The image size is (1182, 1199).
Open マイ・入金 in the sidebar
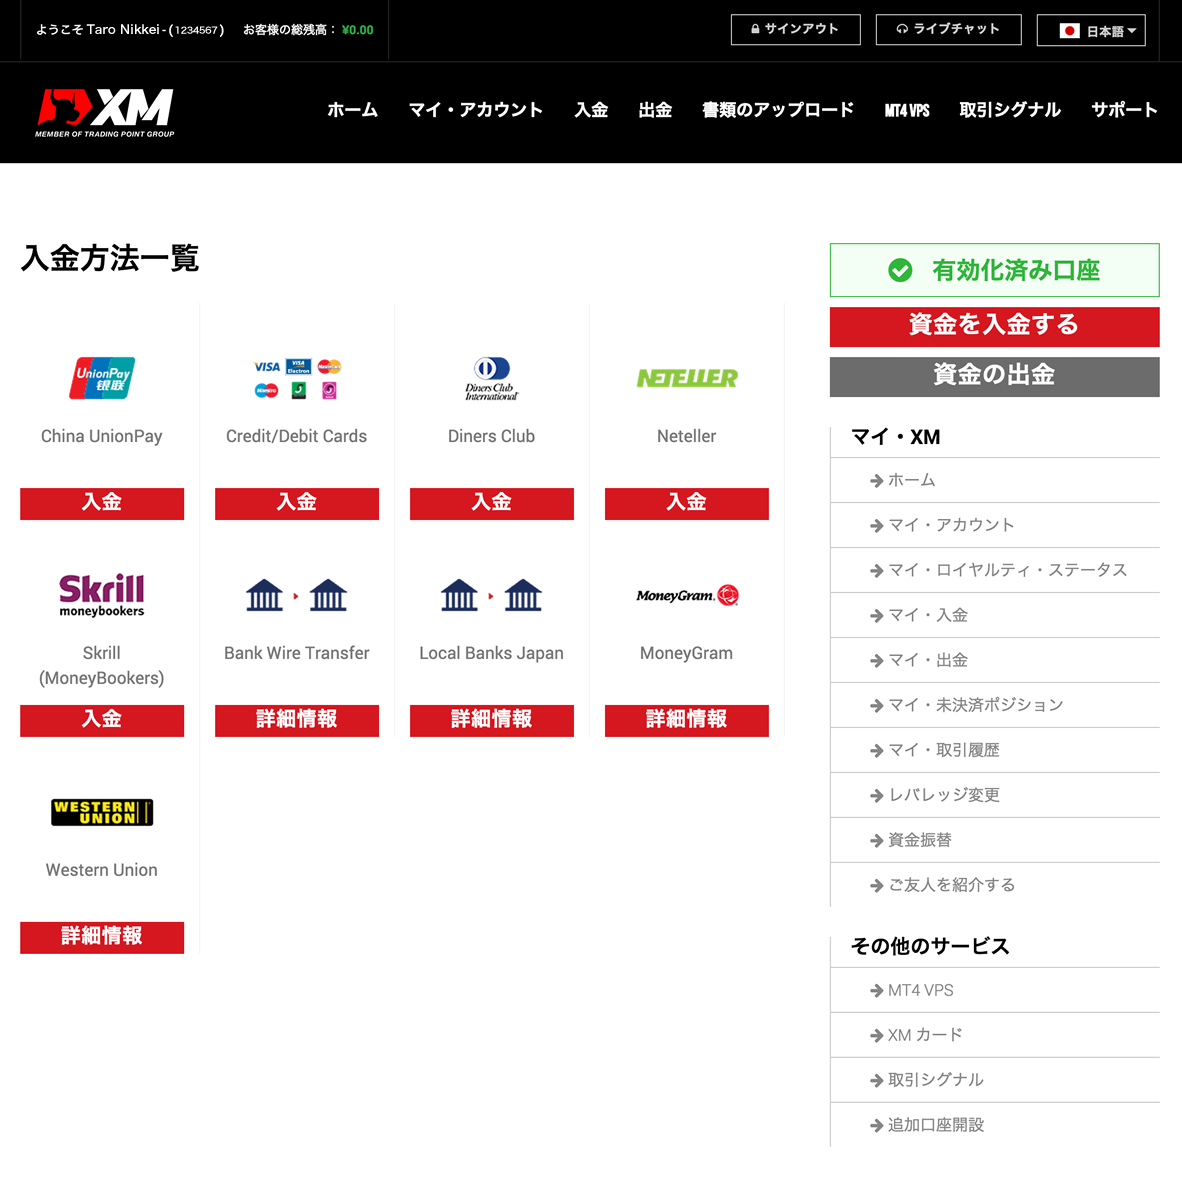coord(995,616)
